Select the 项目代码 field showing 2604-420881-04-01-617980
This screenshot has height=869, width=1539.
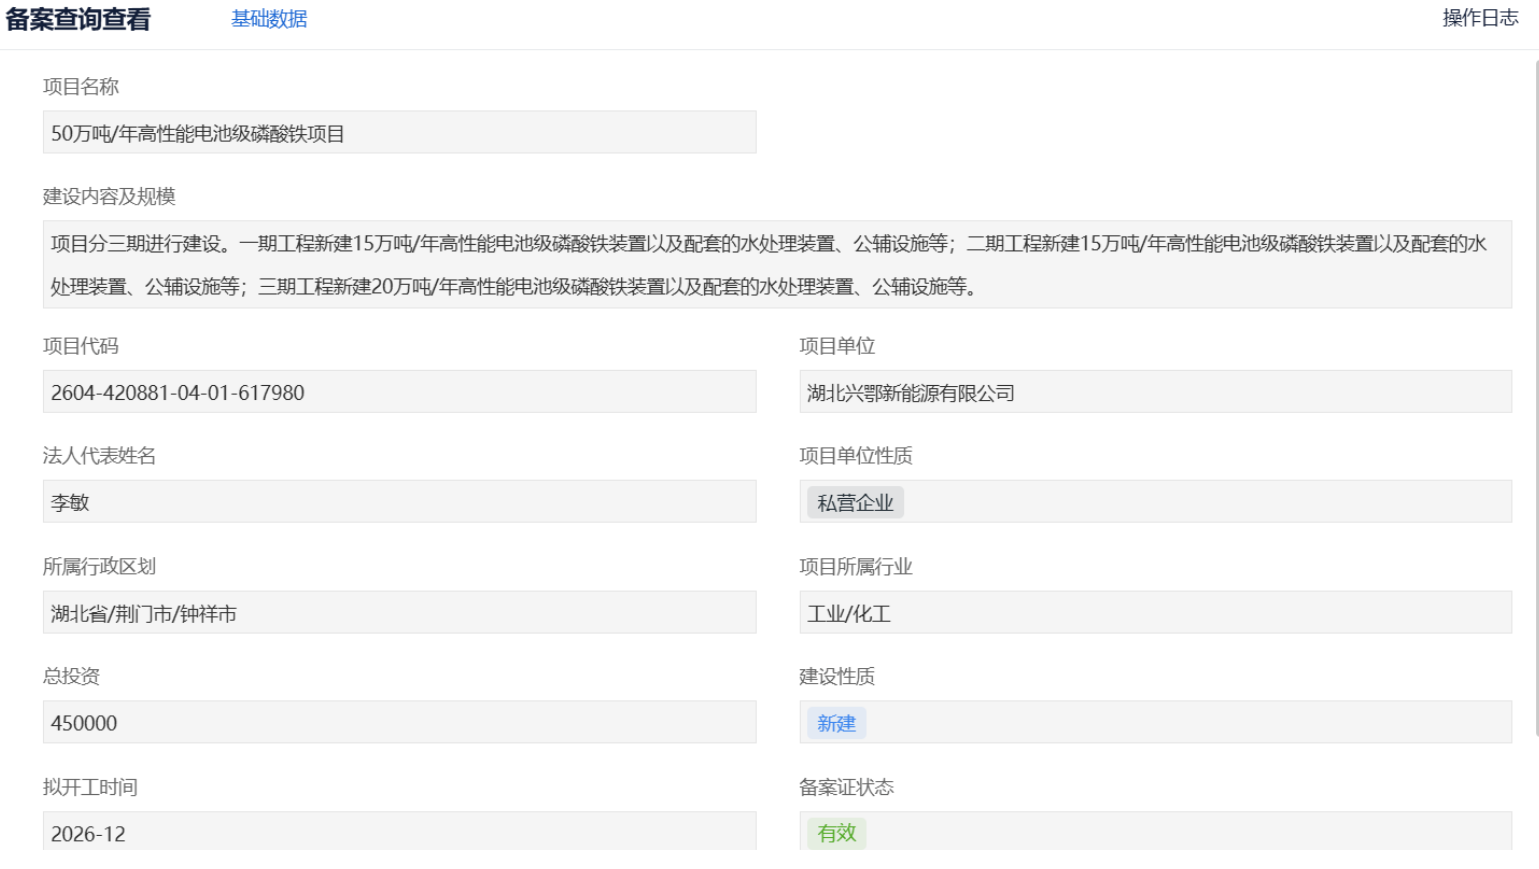click(398, 392)
